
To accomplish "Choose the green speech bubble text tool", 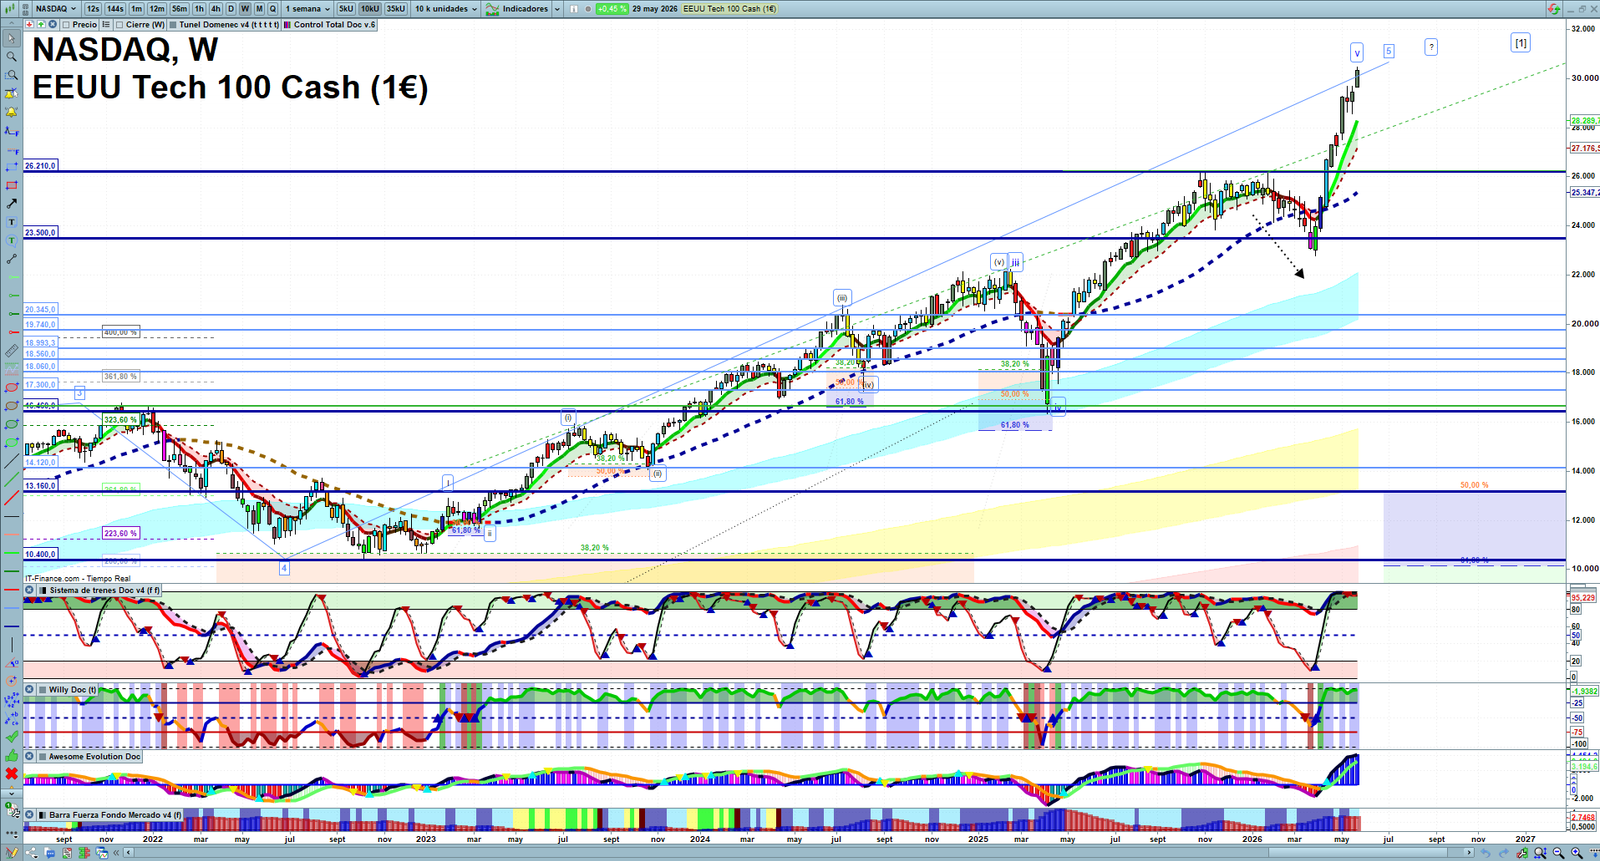I will click(x=11, y=240).
